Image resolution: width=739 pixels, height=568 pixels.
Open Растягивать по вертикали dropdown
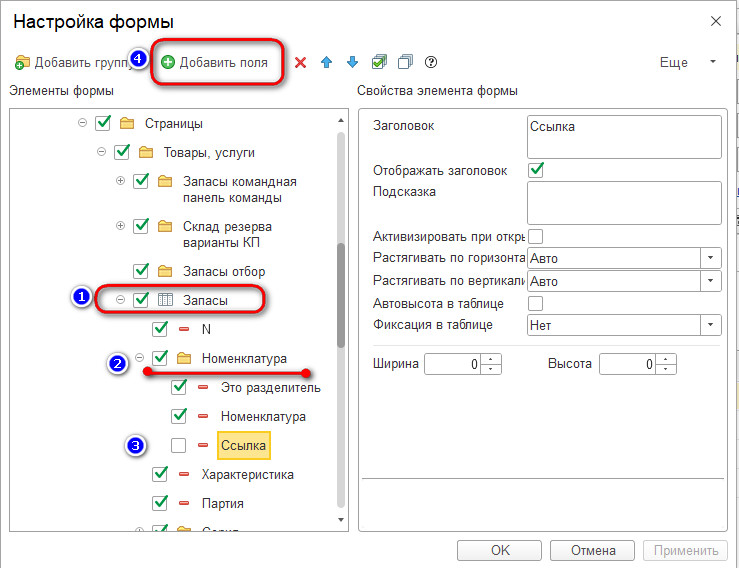click(711, 281)
